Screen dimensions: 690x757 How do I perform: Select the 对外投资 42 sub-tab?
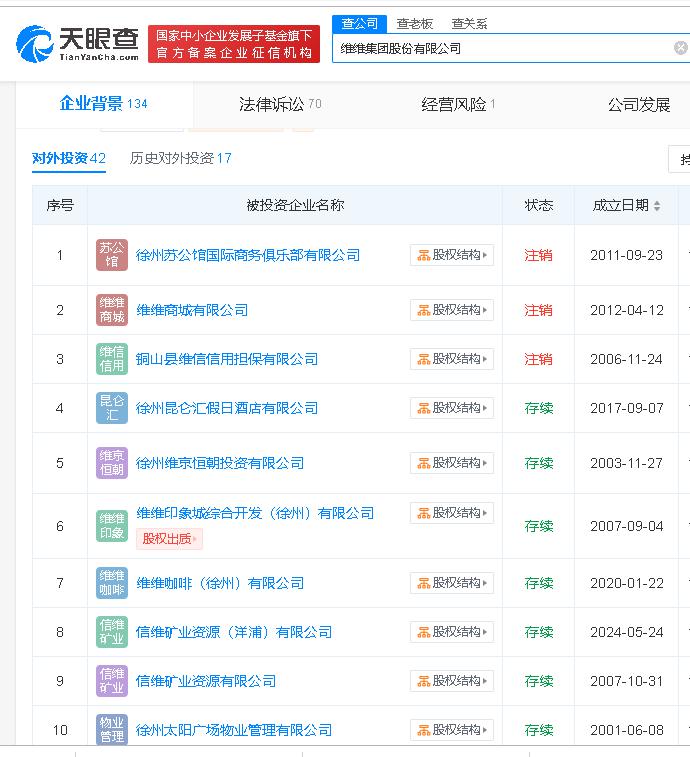pyautogui.click(x=69, y=158)
